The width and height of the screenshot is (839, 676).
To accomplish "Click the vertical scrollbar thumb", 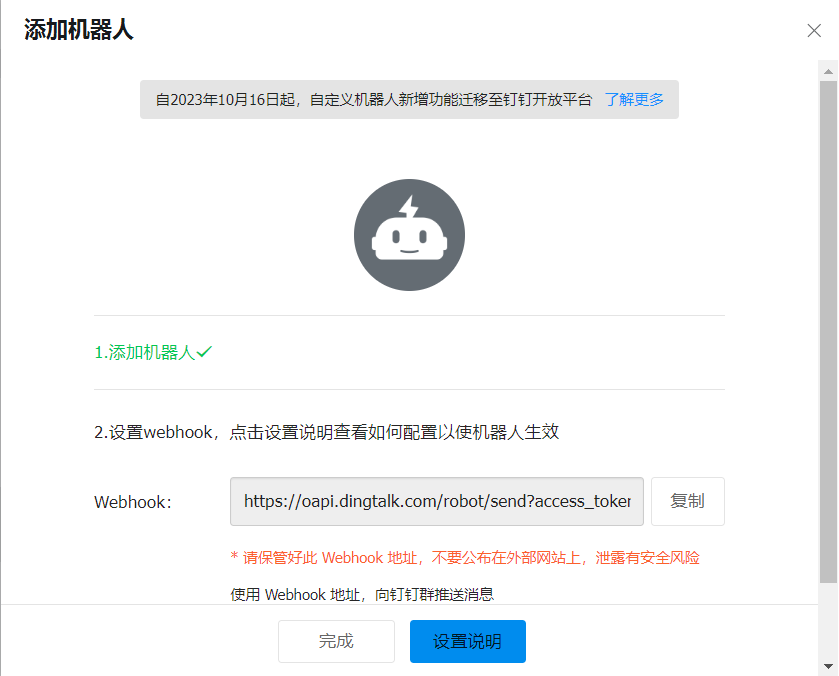I will (828, 332).
